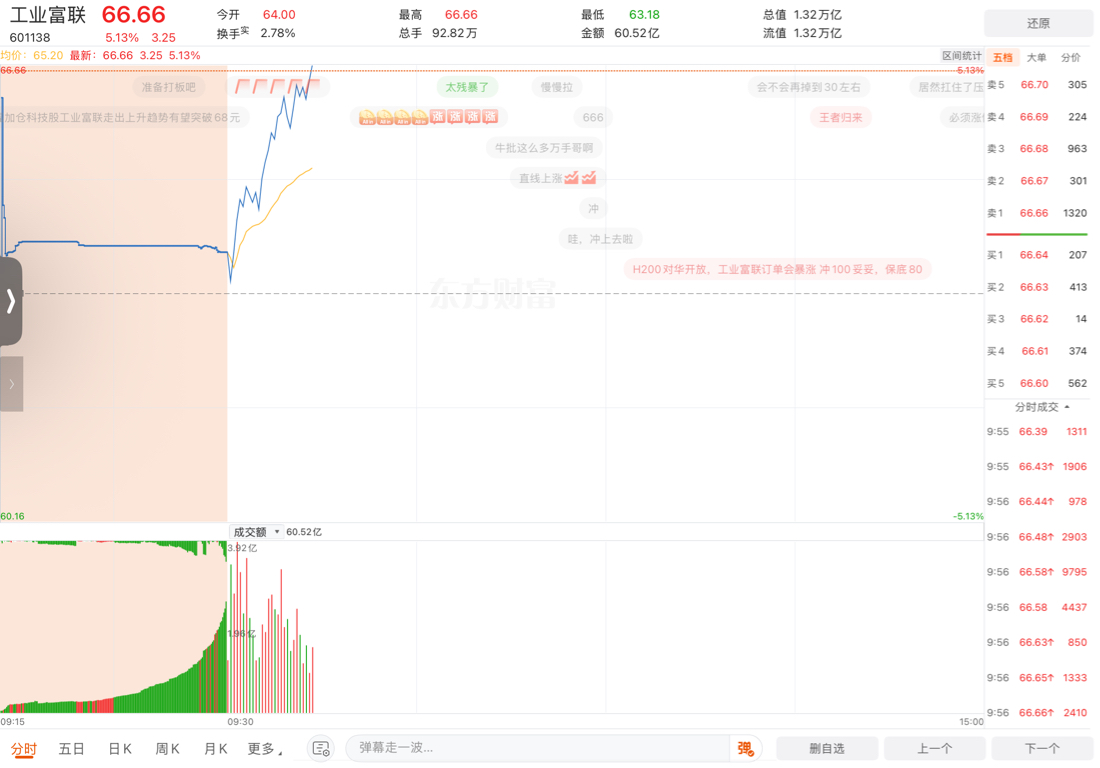Expand the small gray left arrow tab
1100x768 pixels.
[11, 384]
